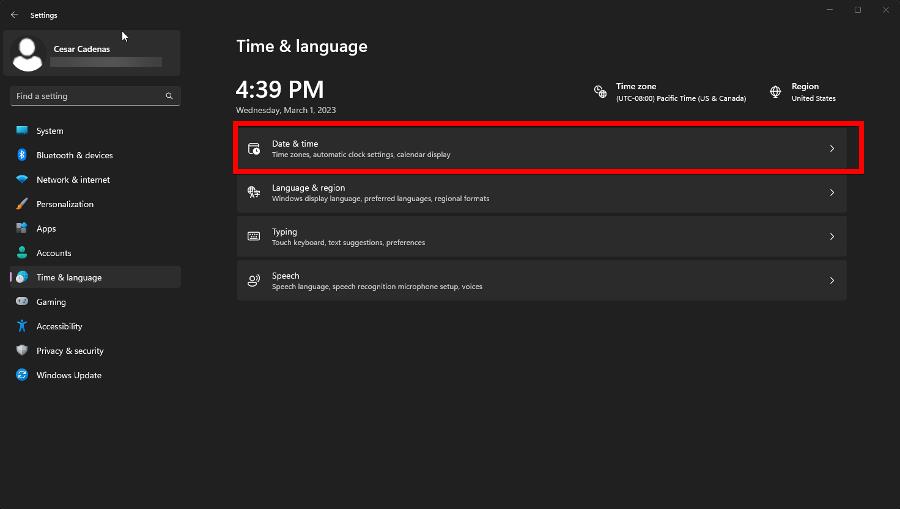Select Windows Update label

69,375
